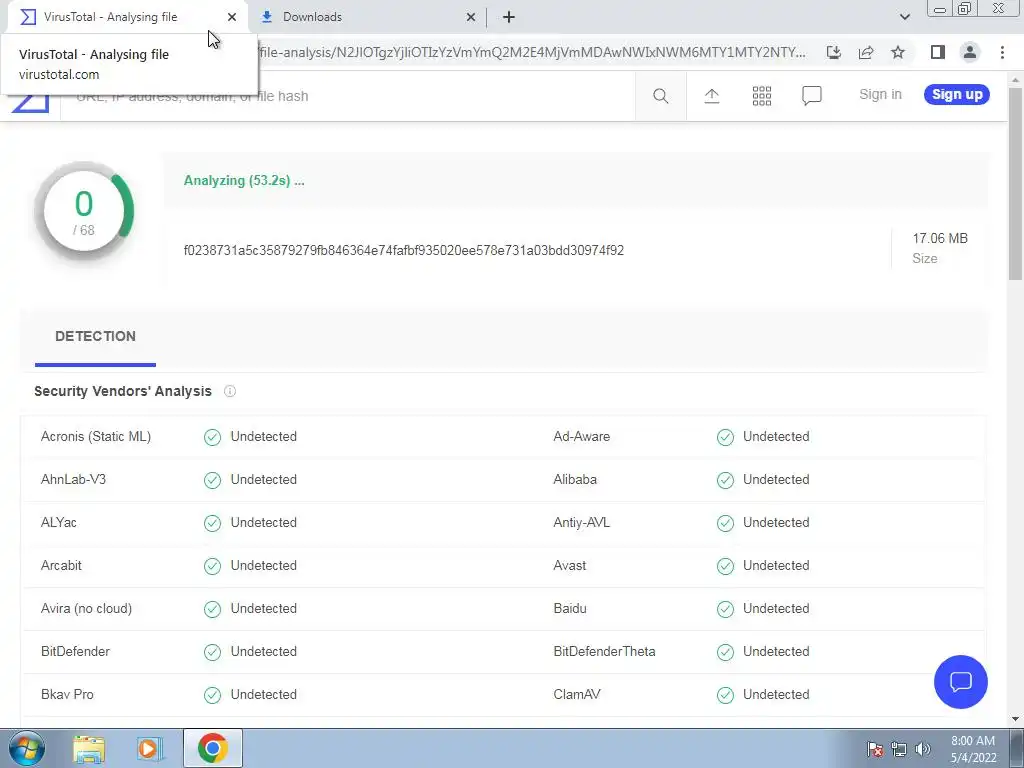Open the media player taskbar icon

150,748
